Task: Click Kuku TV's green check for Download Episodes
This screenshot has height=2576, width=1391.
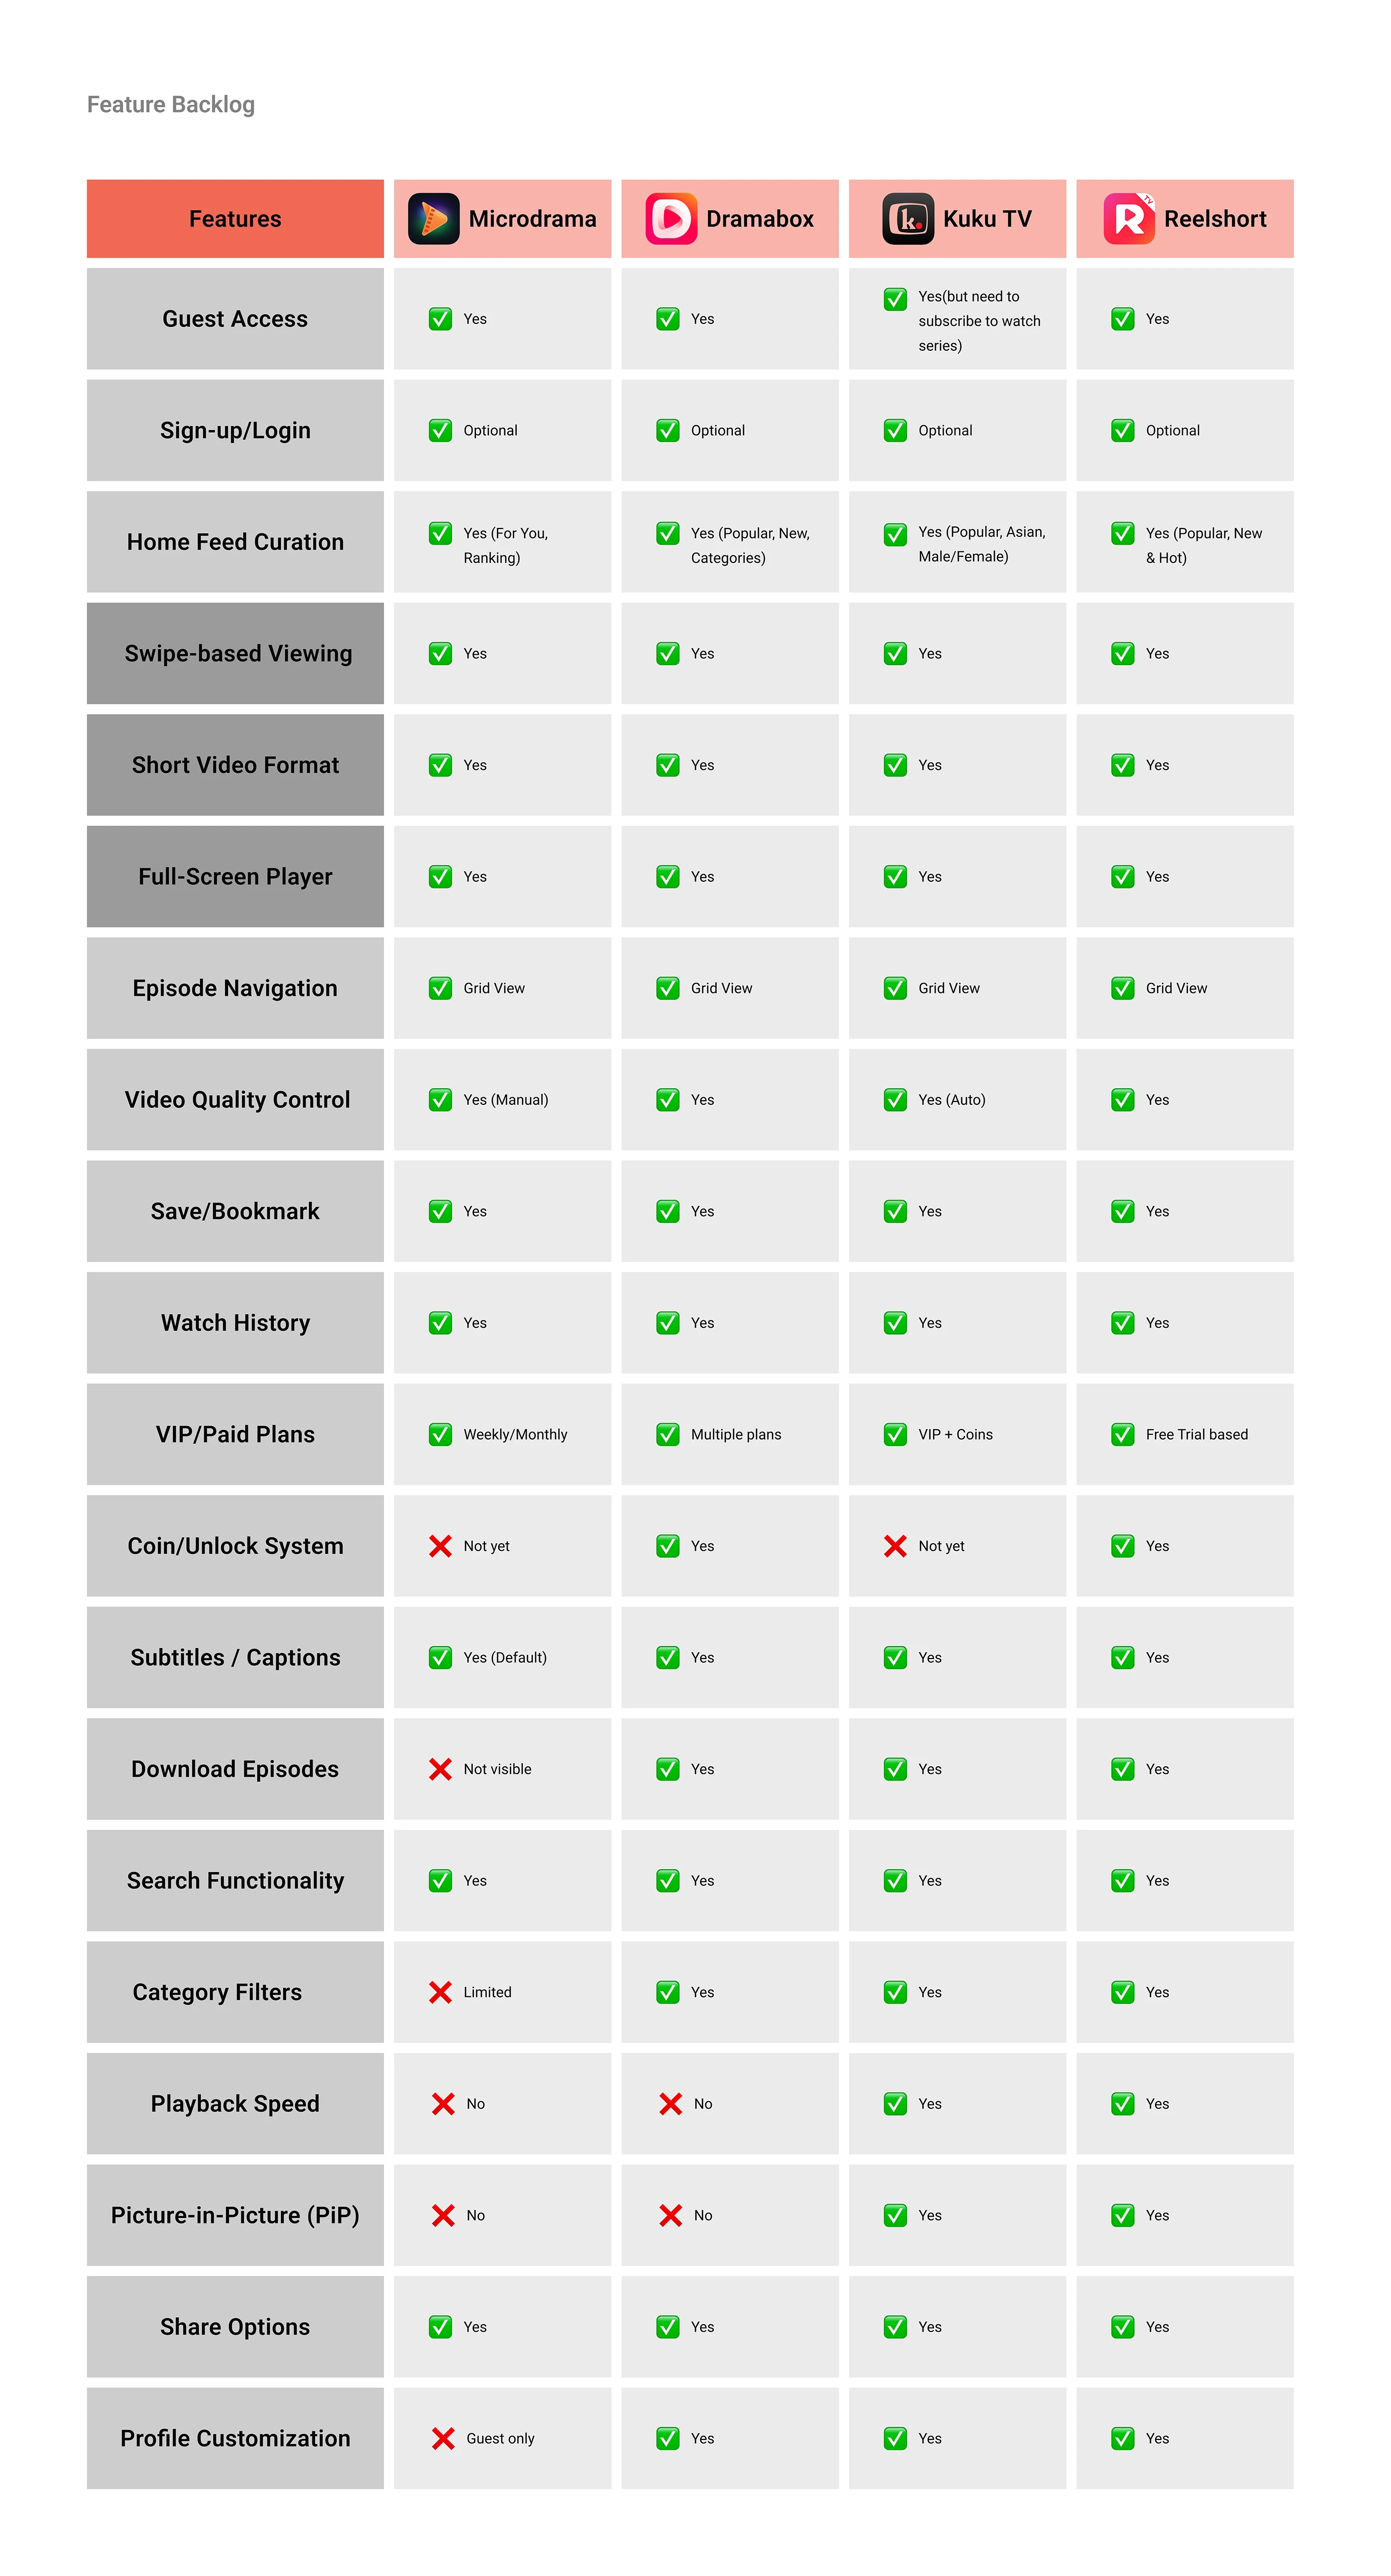Action: (895, 1769)
